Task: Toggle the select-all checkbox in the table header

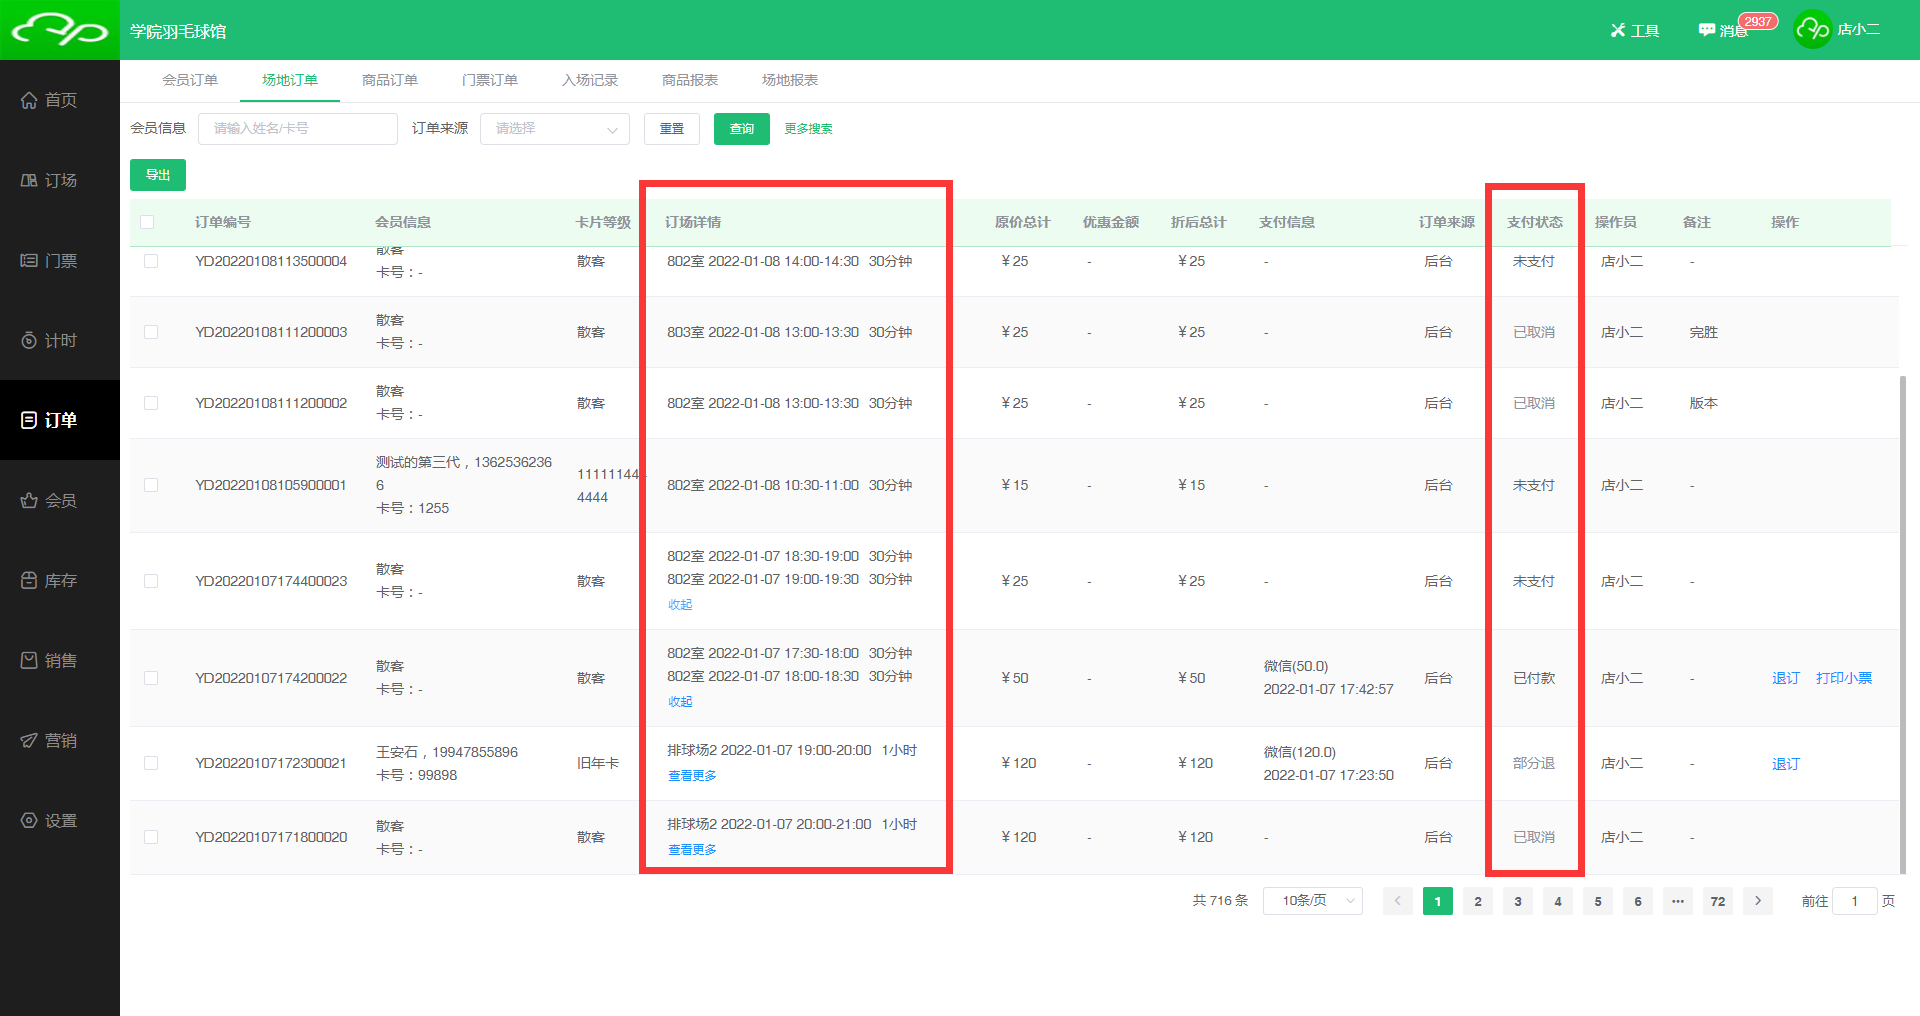Action: (x=147, y=222)
